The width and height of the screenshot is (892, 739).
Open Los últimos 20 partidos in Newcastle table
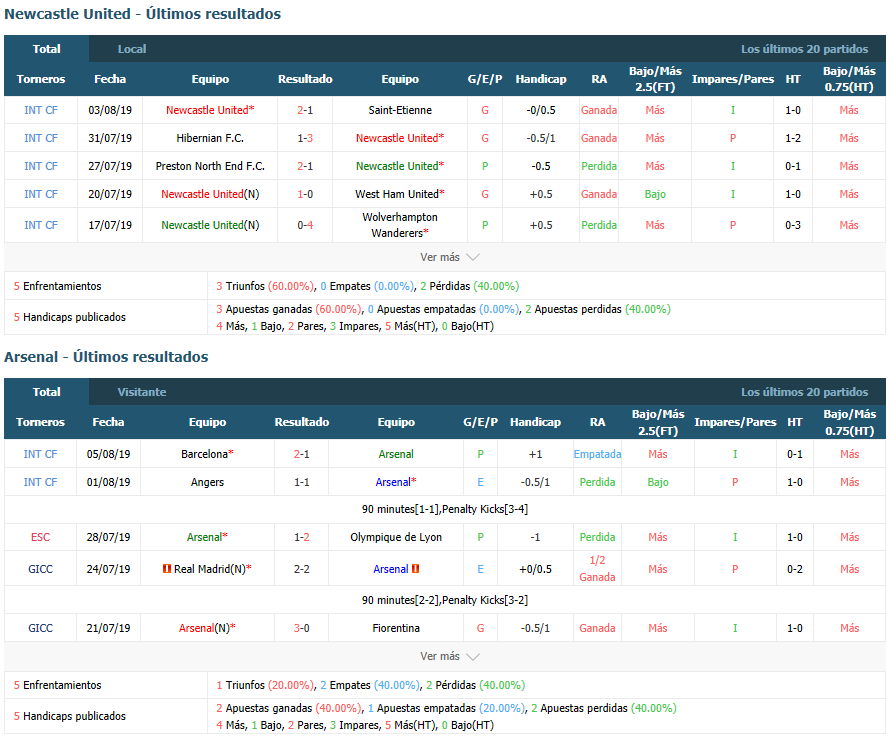[x=804, y=49]
